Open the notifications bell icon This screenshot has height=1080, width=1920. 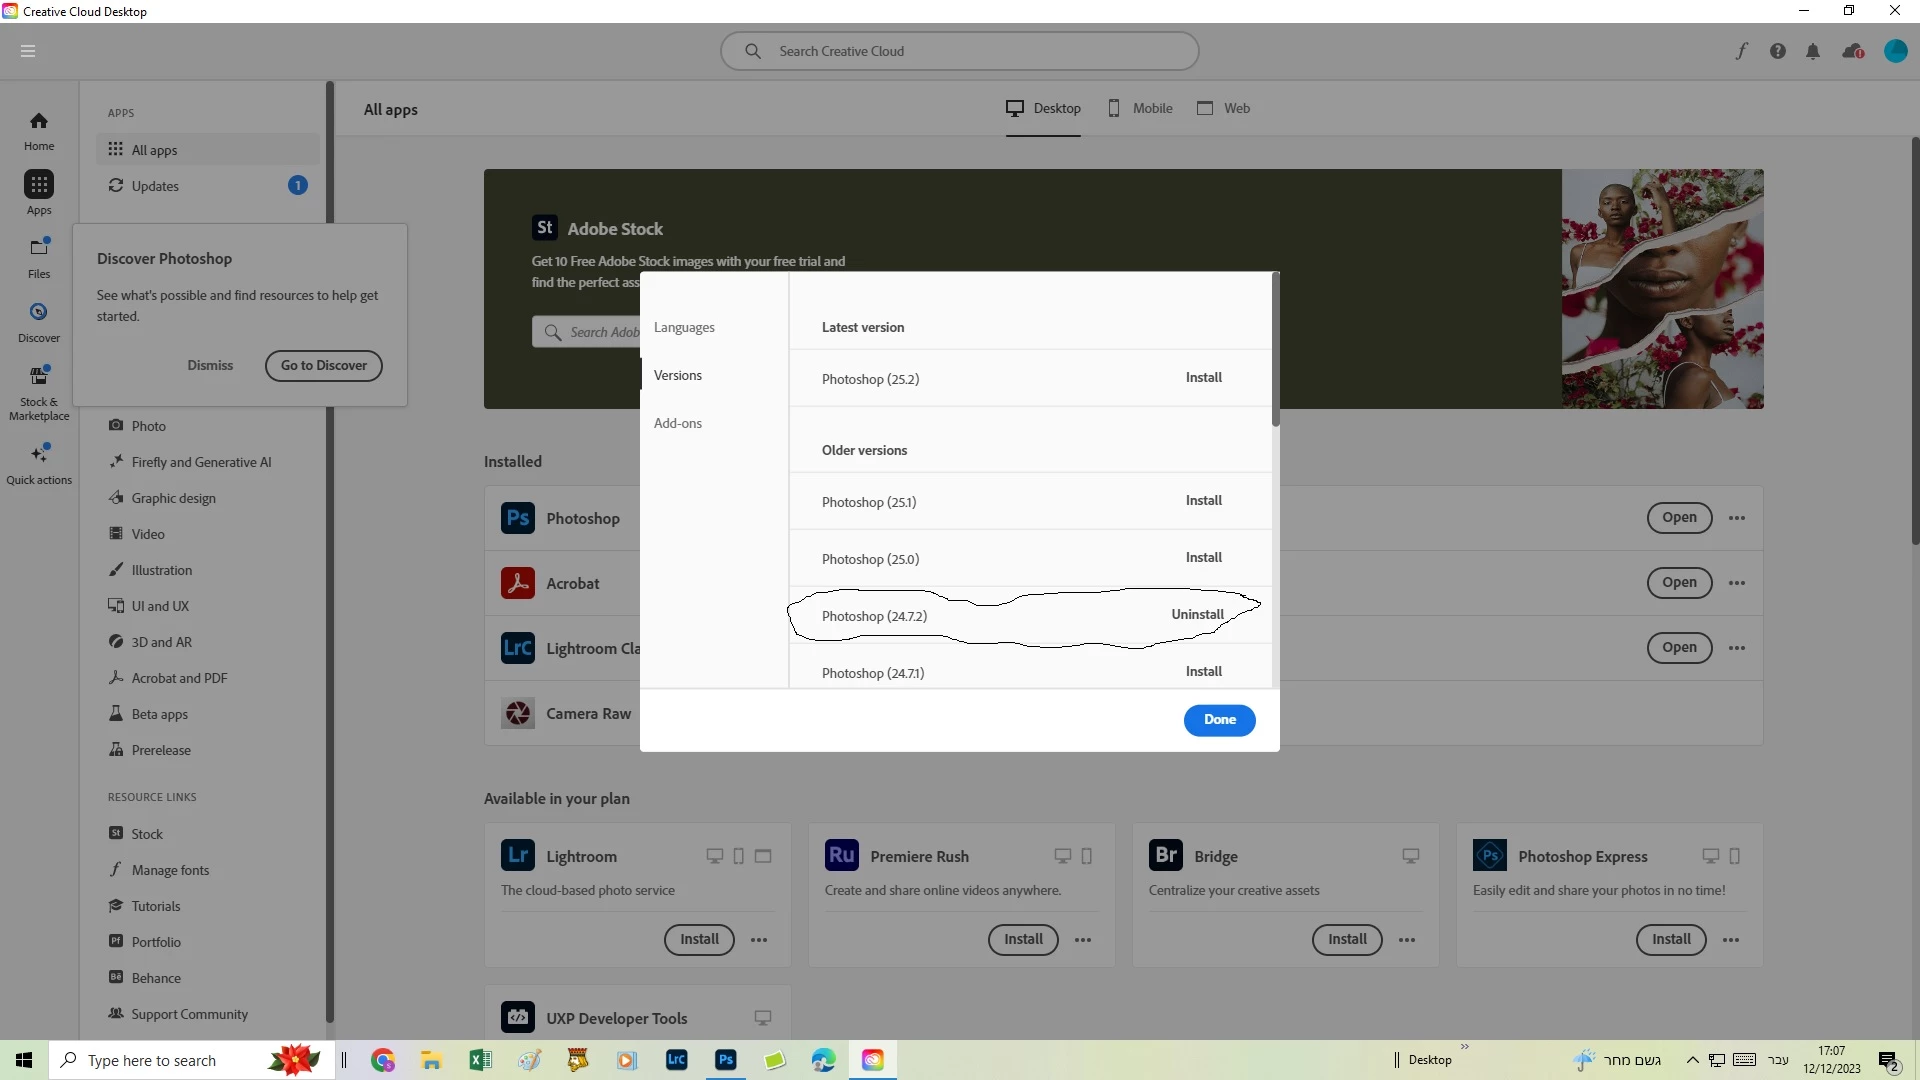(x=1812, y=51)
